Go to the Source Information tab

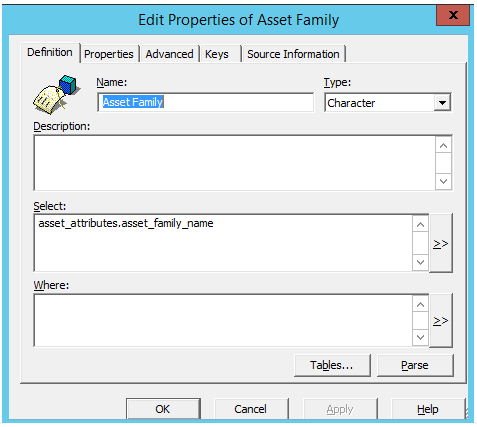coord(293,54)
